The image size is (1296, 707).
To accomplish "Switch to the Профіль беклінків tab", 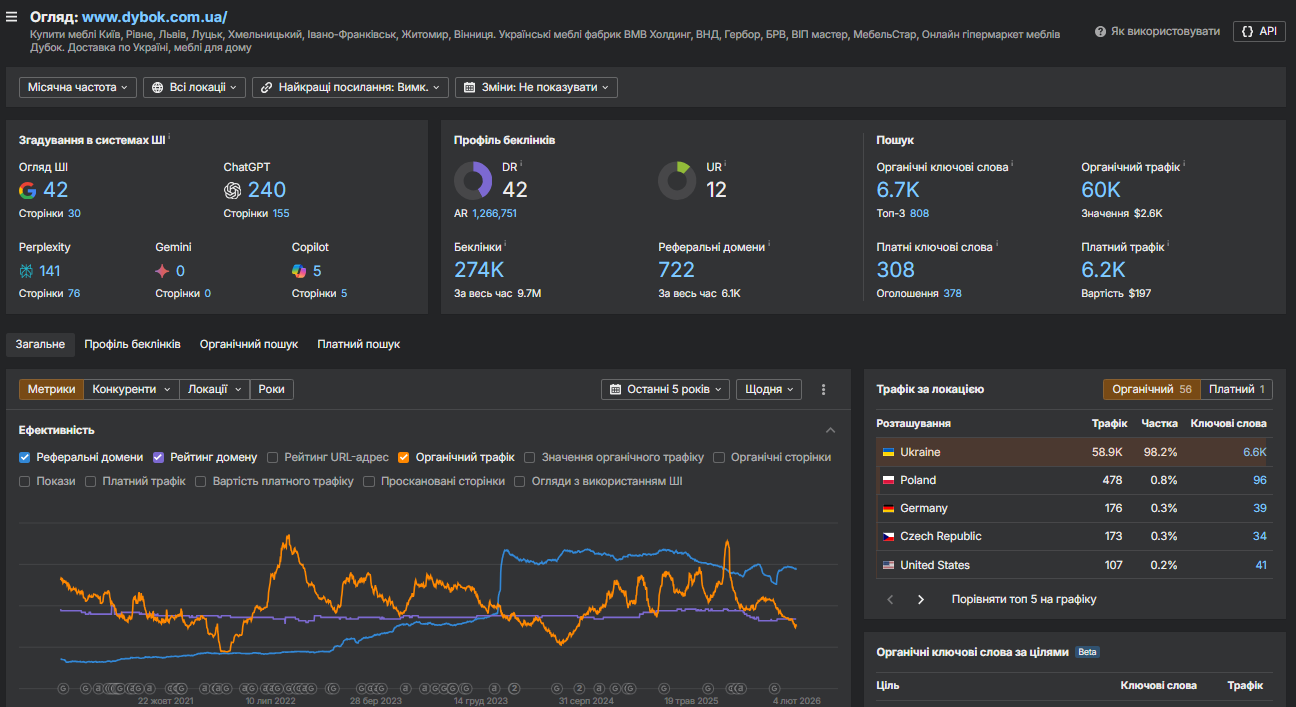I will (132, 344).
